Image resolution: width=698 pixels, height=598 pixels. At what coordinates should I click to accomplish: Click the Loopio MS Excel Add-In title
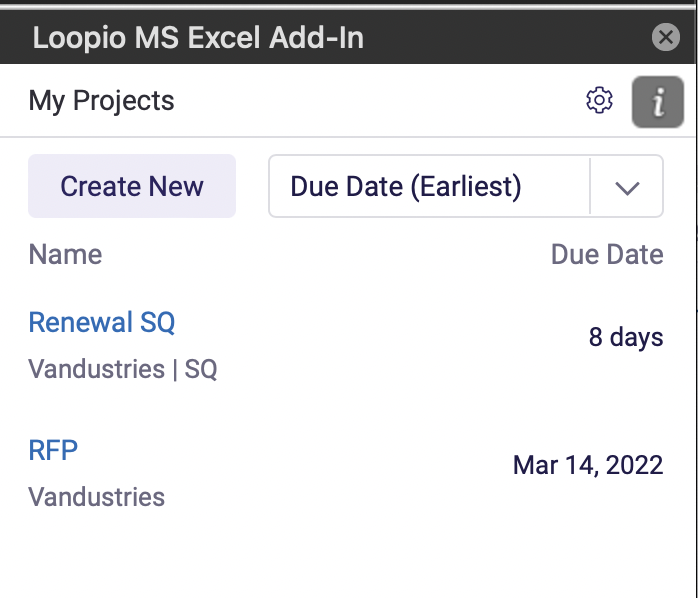pos(198,37)
